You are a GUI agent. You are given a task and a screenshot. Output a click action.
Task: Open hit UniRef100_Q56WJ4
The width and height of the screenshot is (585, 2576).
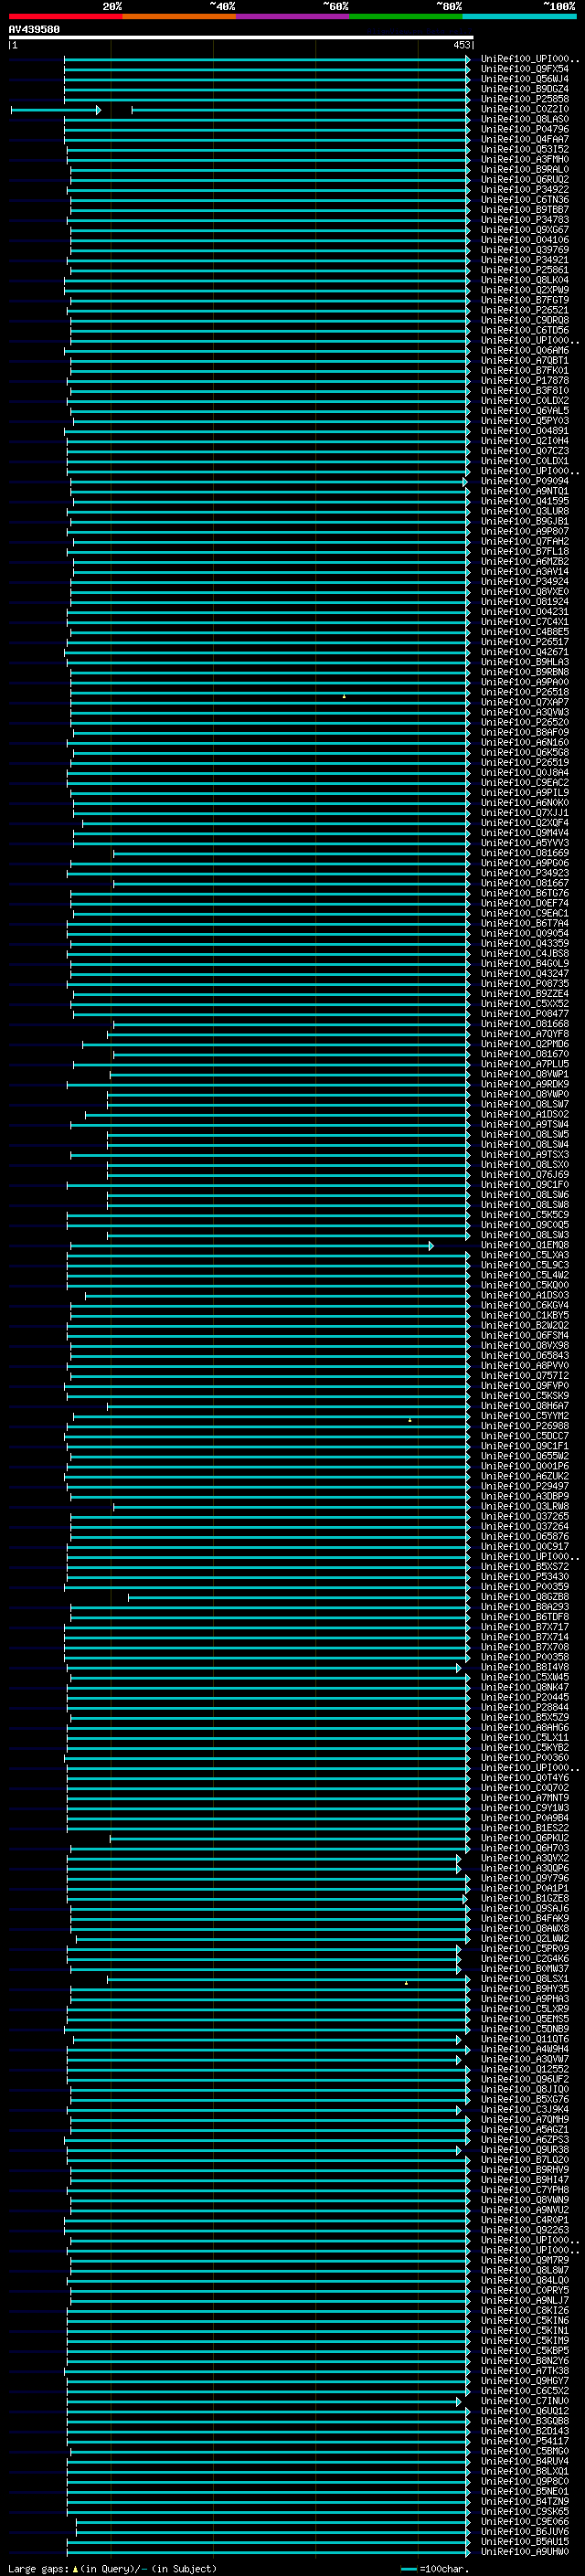coord(524,79)
